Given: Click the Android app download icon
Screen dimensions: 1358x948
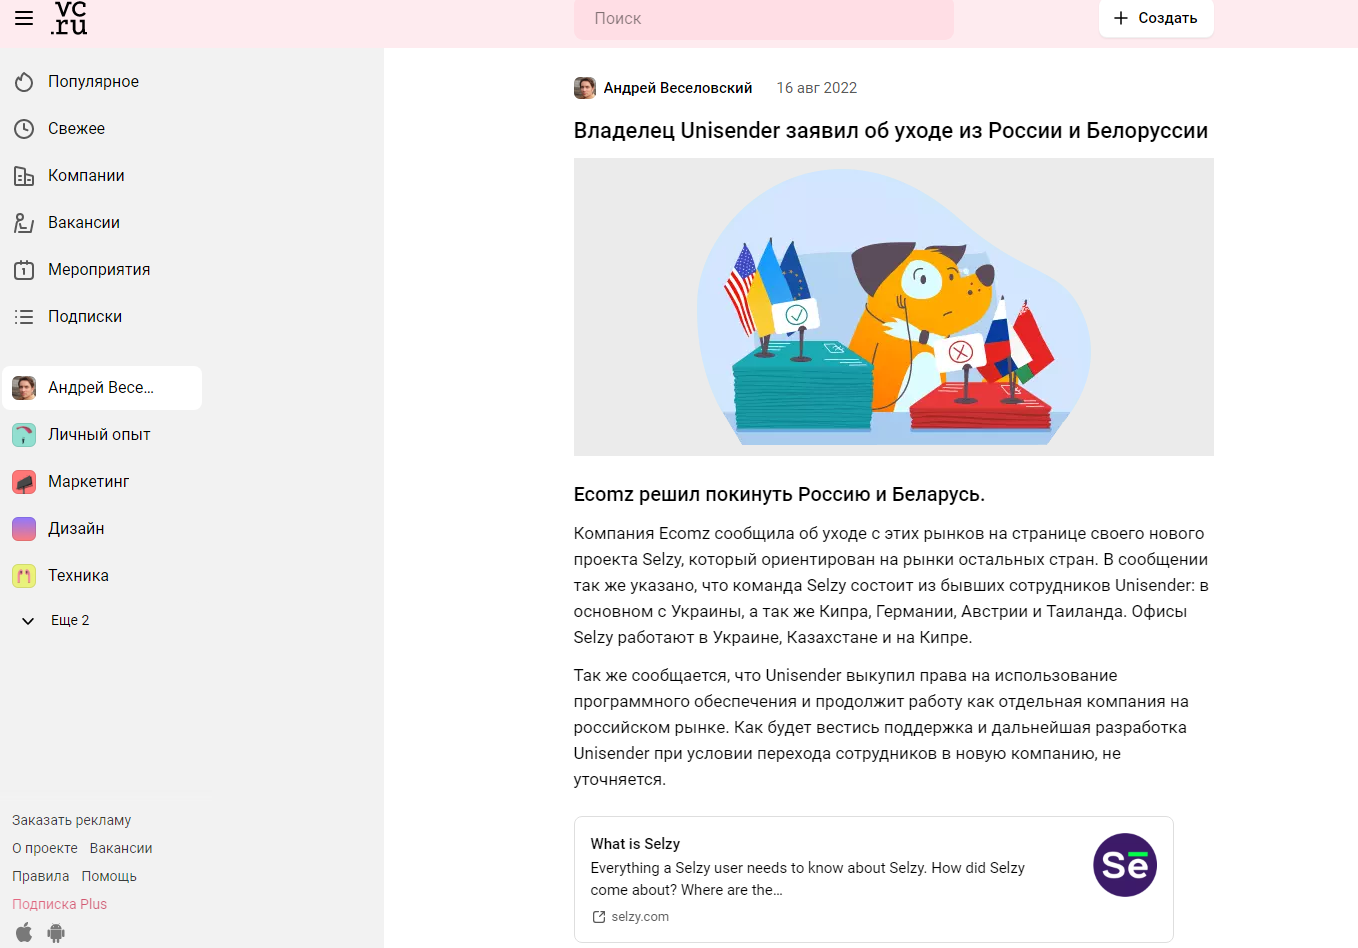Looking at the screenshot, I should (56, 933).
